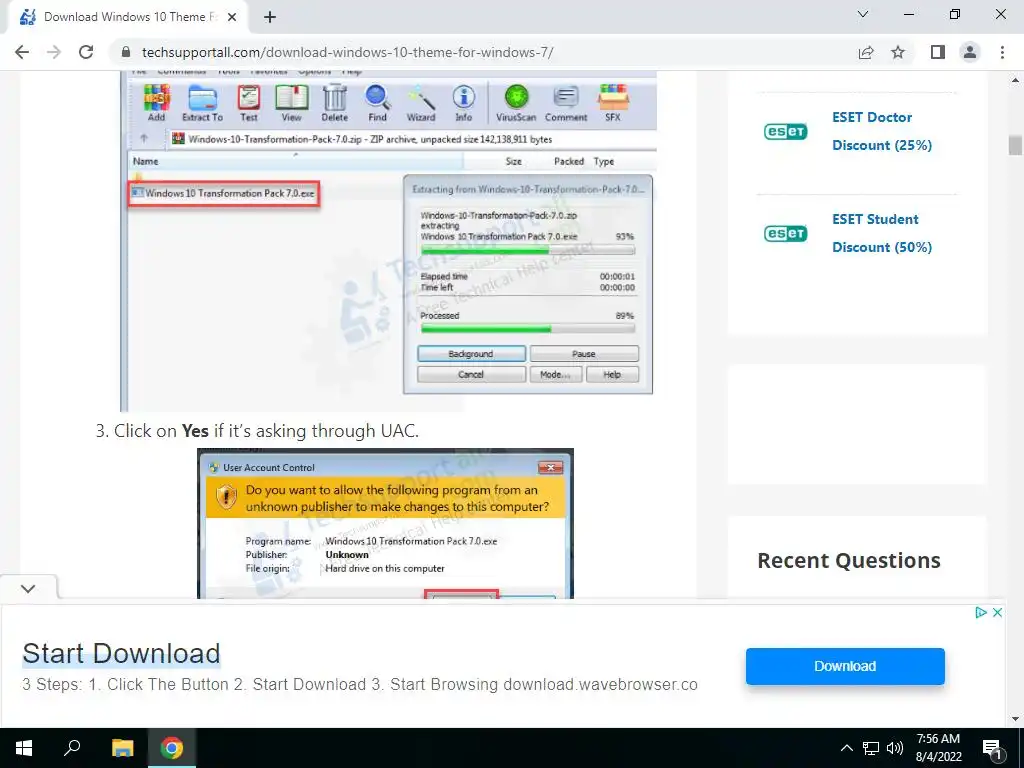
Task: View site security lock info
Action: point(127,52)
